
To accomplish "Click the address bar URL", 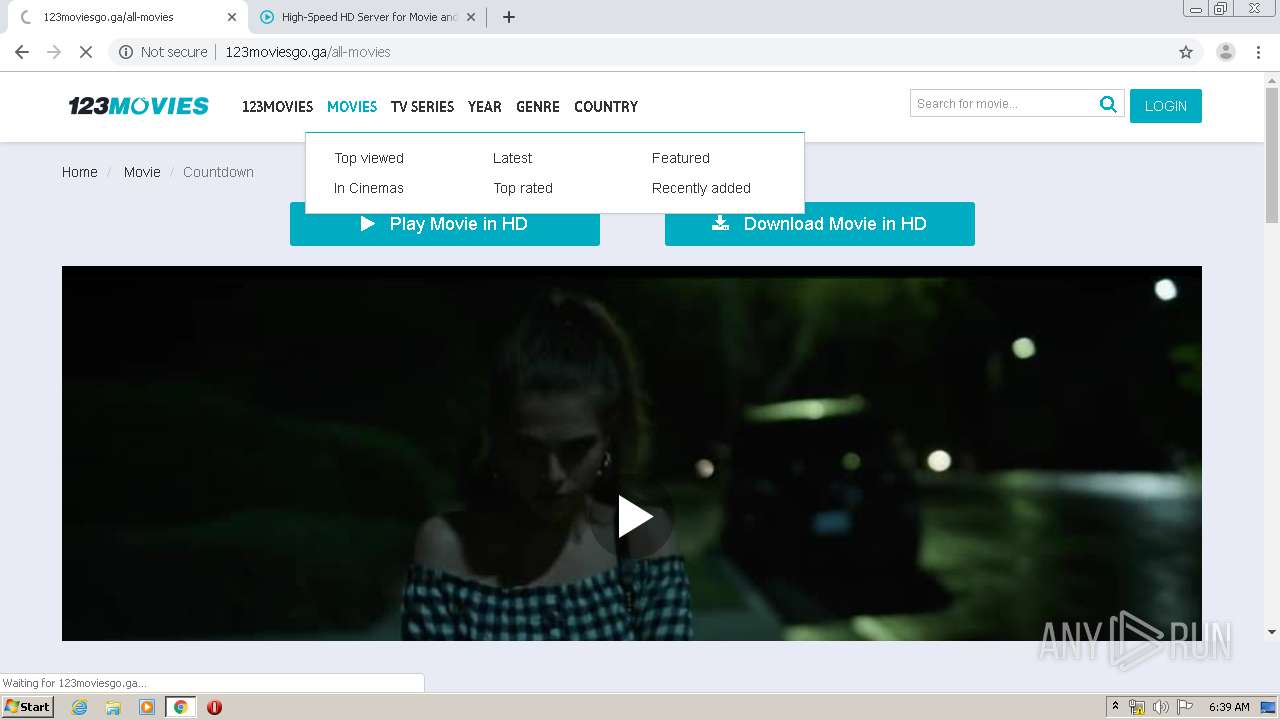I will tap(308, 52).
